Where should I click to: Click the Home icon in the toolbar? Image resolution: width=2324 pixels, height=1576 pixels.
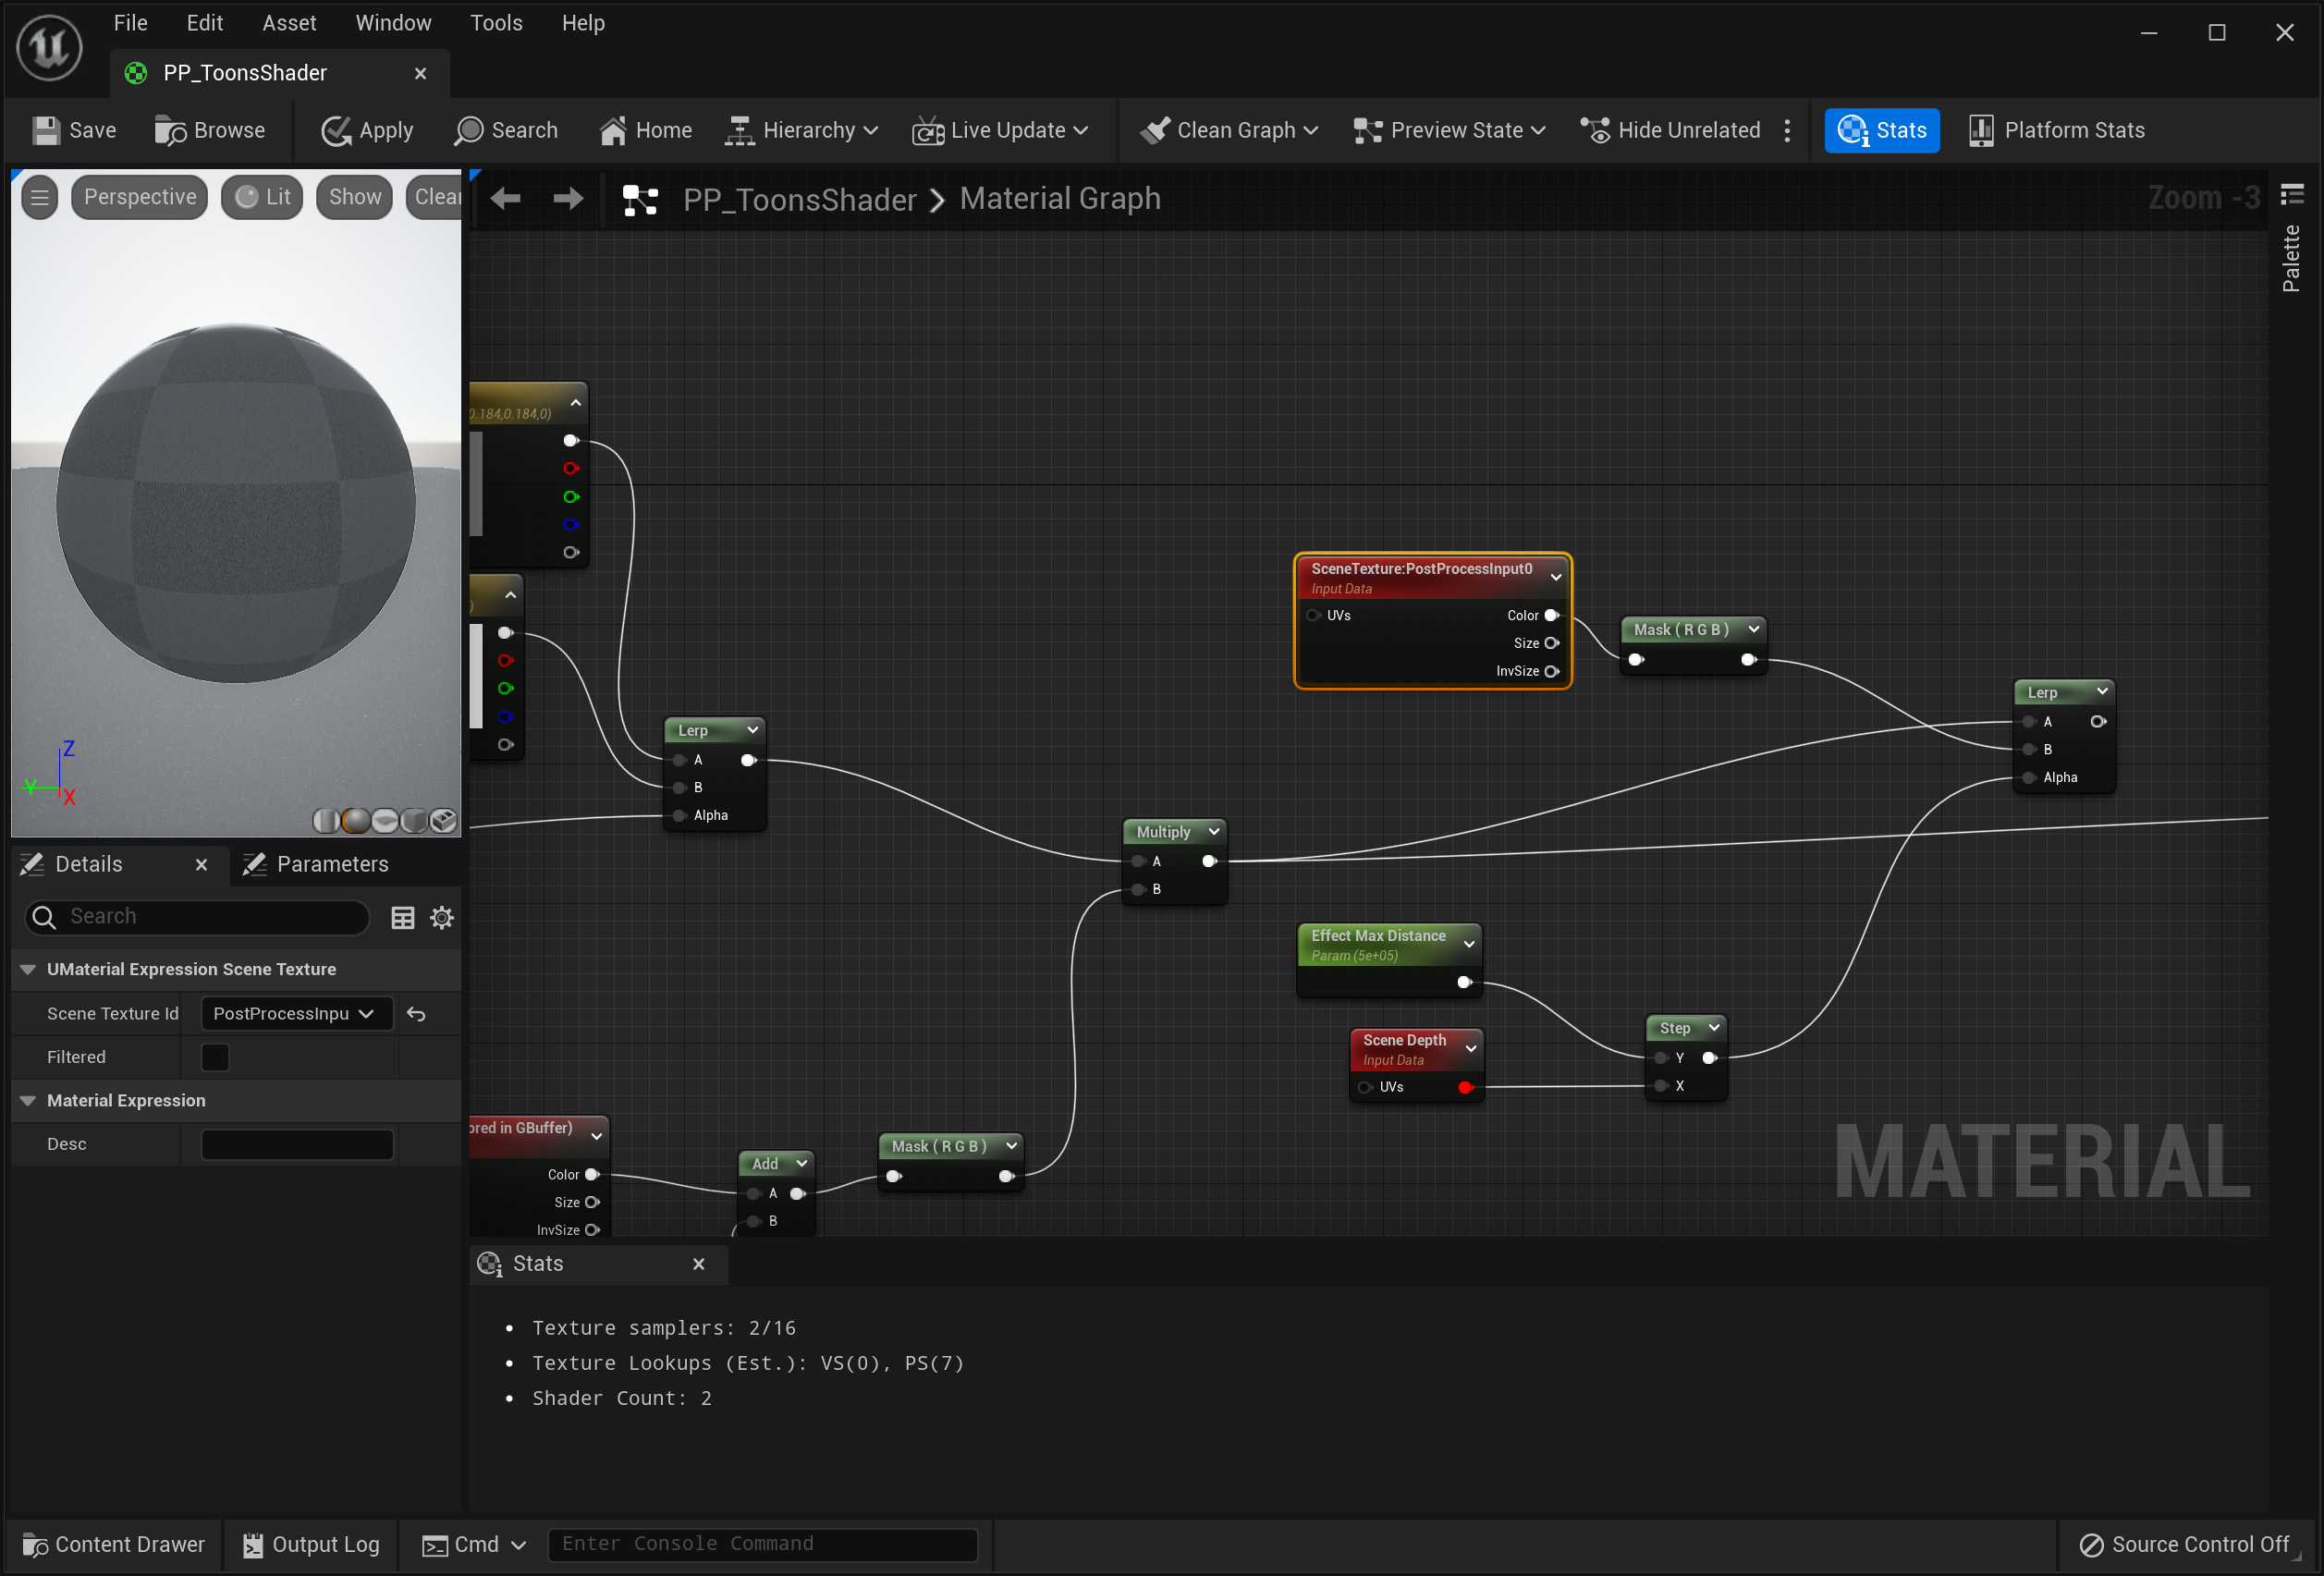[x=613, y=131]
